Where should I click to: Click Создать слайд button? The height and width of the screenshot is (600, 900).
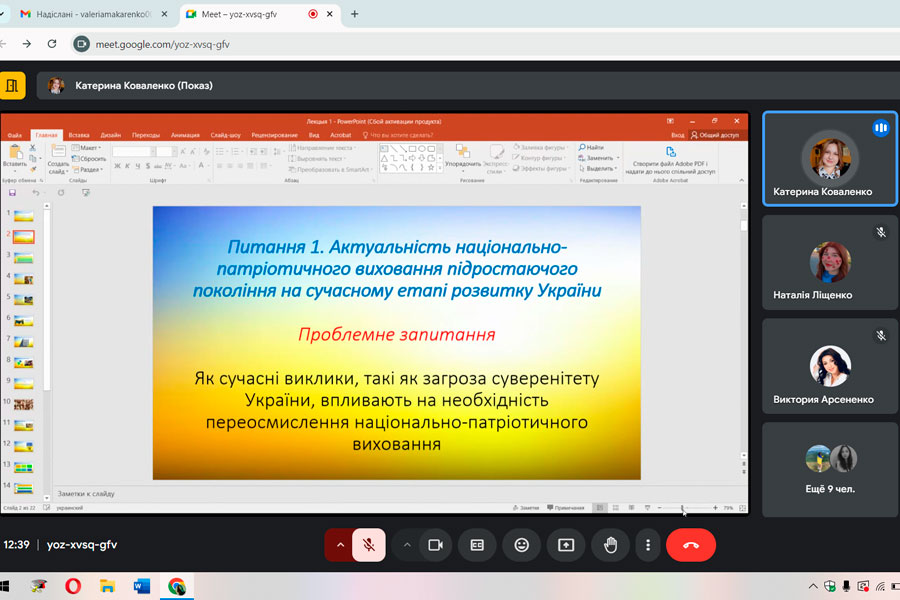click(x=58, y=159)
